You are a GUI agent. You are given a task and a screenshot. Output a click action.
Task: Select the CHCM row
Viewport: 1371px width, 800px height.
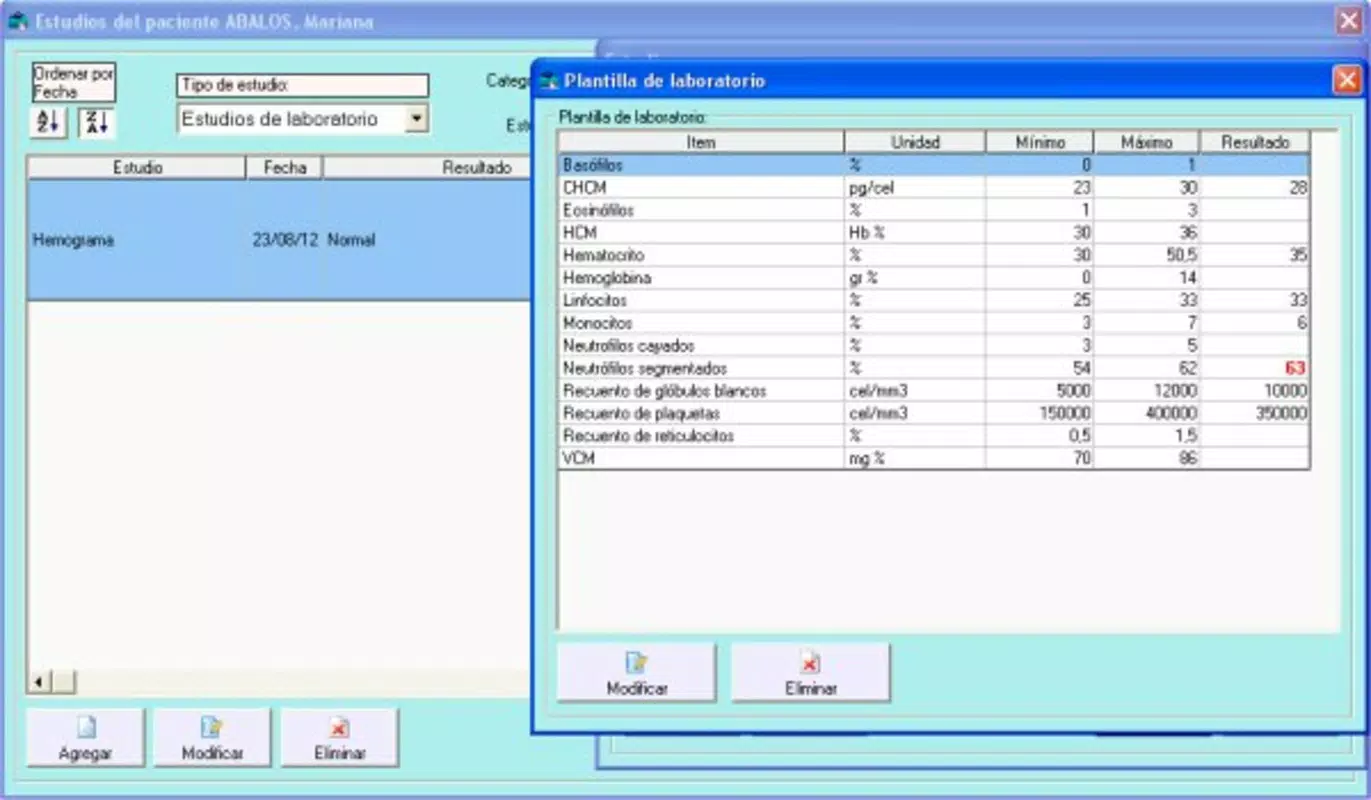pos(934,188)
